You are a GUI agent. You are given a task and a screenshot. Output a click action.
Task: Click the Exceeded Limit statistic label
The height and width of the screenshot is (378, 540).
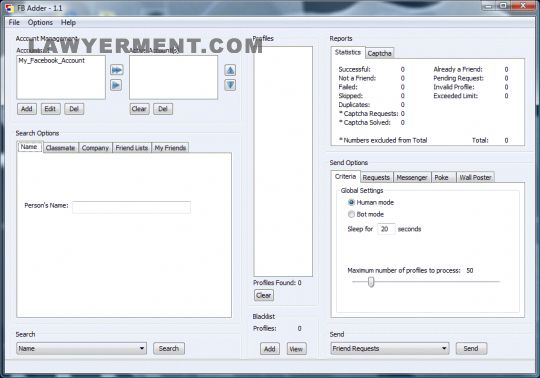pos(456,96)
